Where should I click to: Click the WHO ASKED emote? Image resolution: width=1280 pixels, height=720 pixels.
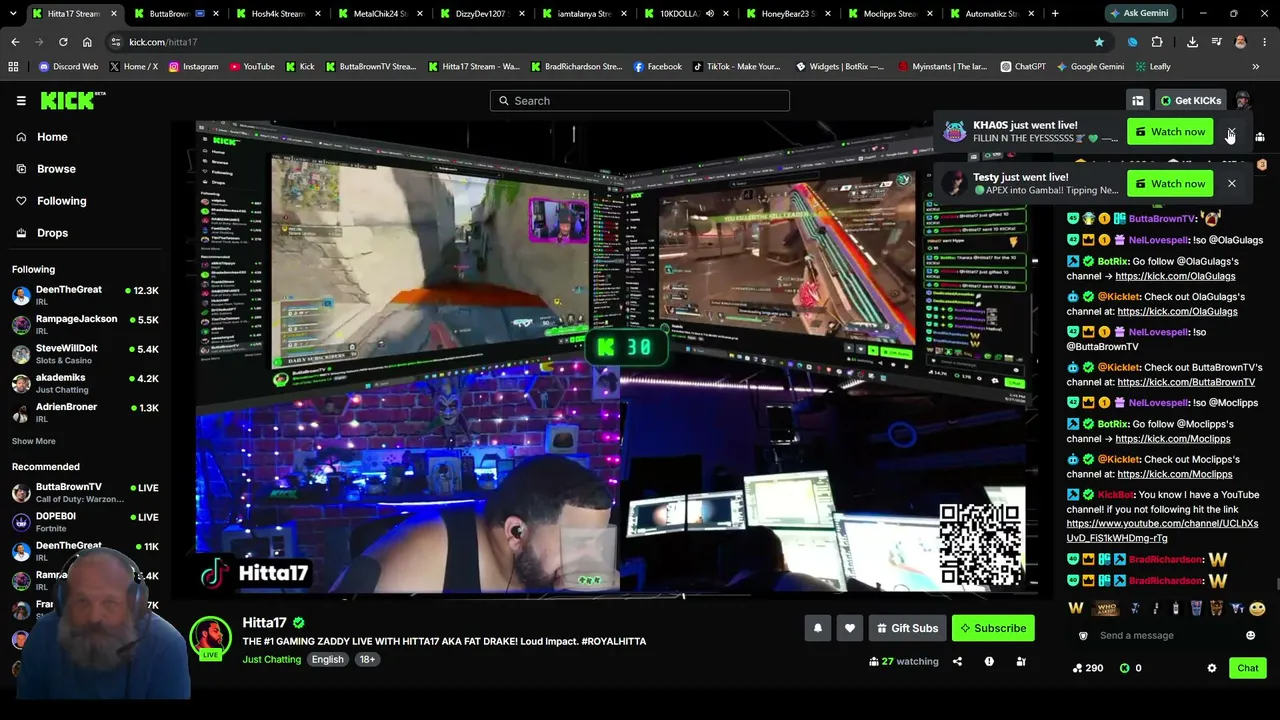1107,608
